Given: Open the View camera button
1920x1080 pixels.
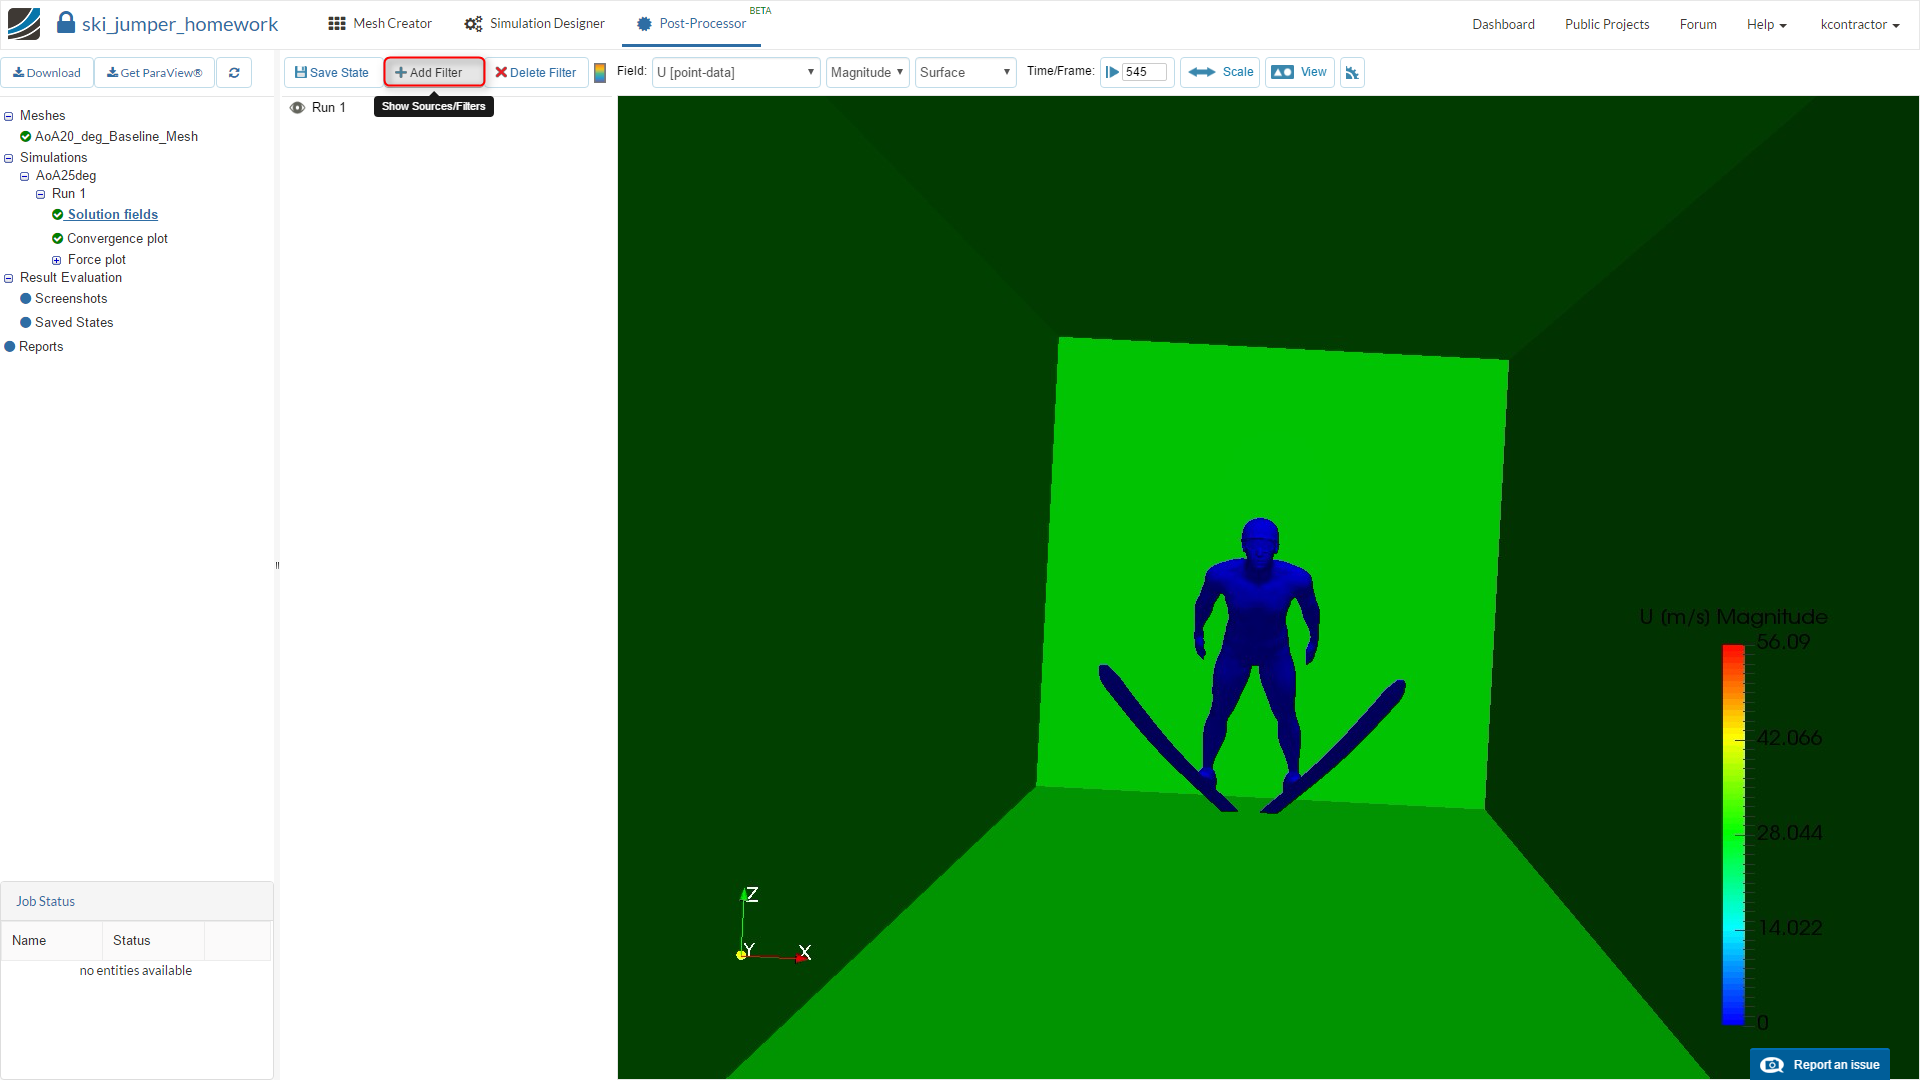Looking at the screenshot, I should [1299, 72].
